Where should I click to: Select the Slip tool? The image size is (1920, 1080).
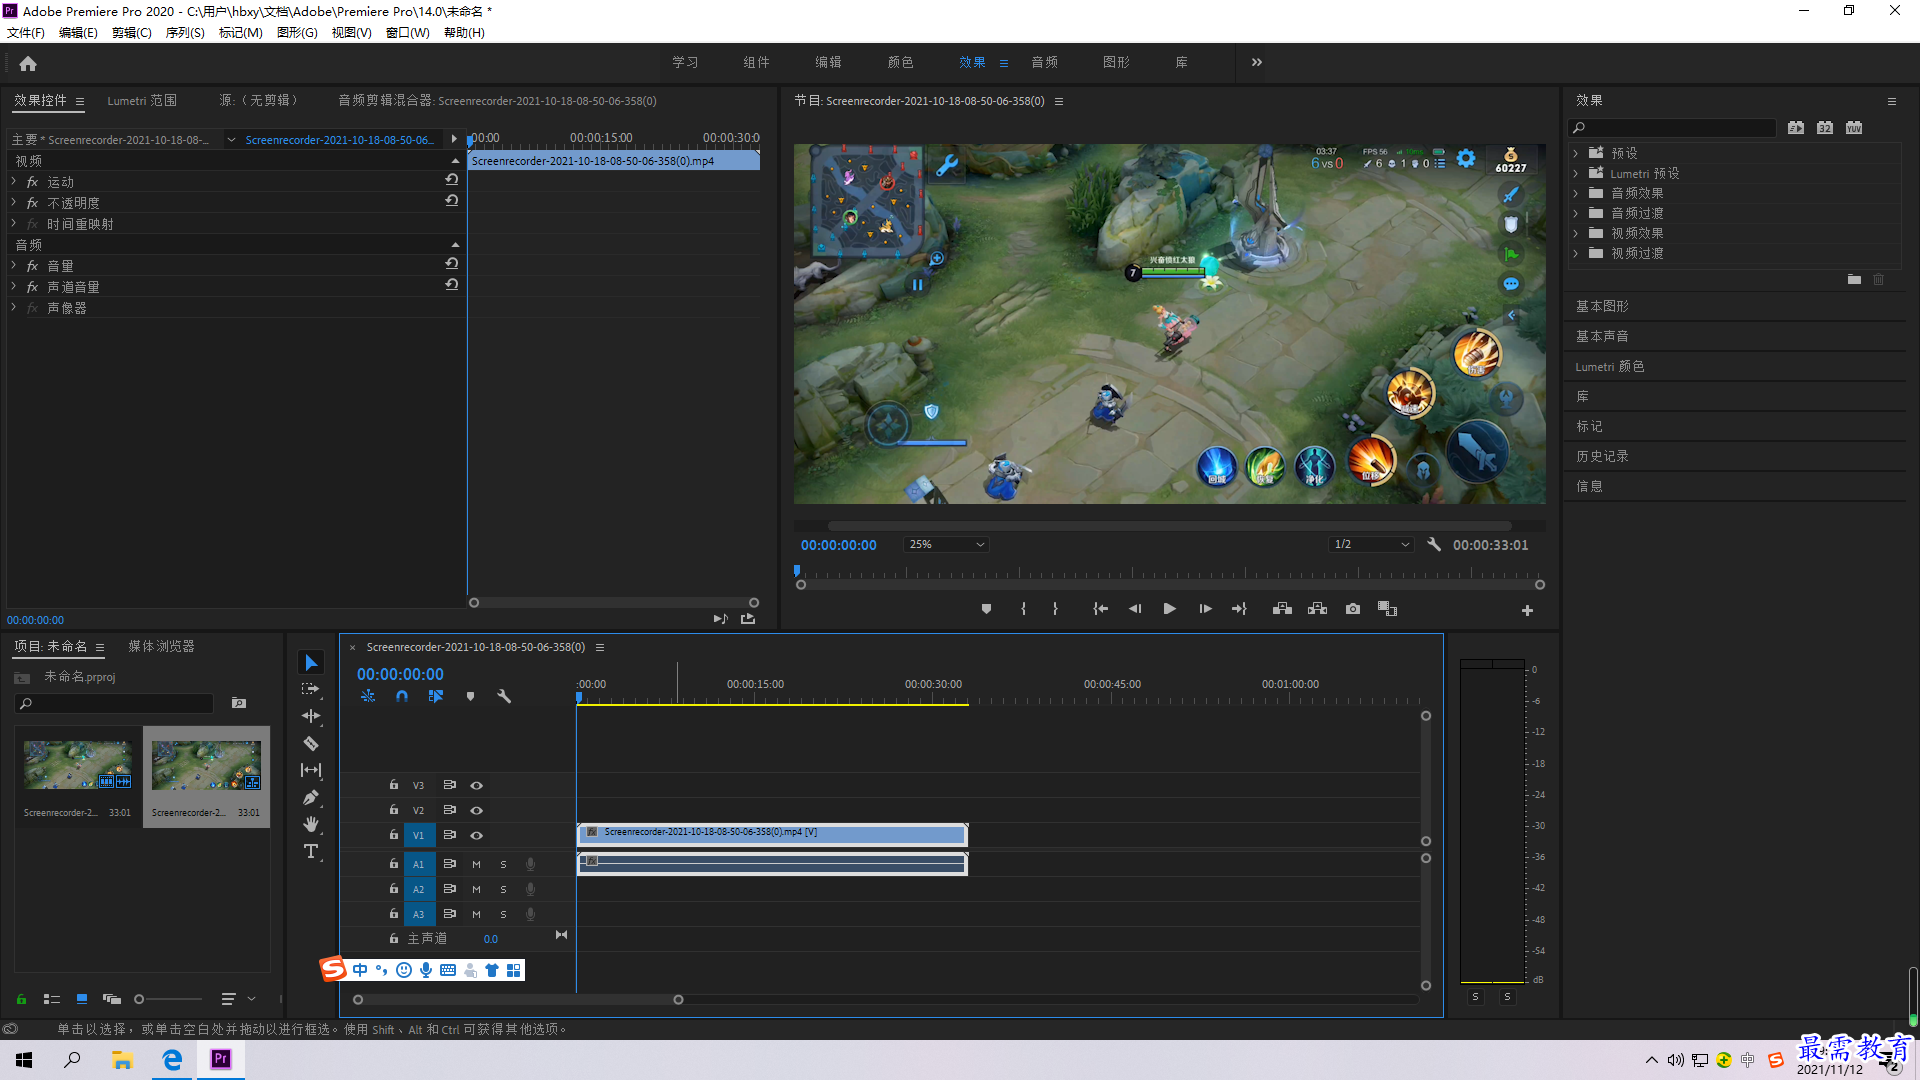pos(311,770)
